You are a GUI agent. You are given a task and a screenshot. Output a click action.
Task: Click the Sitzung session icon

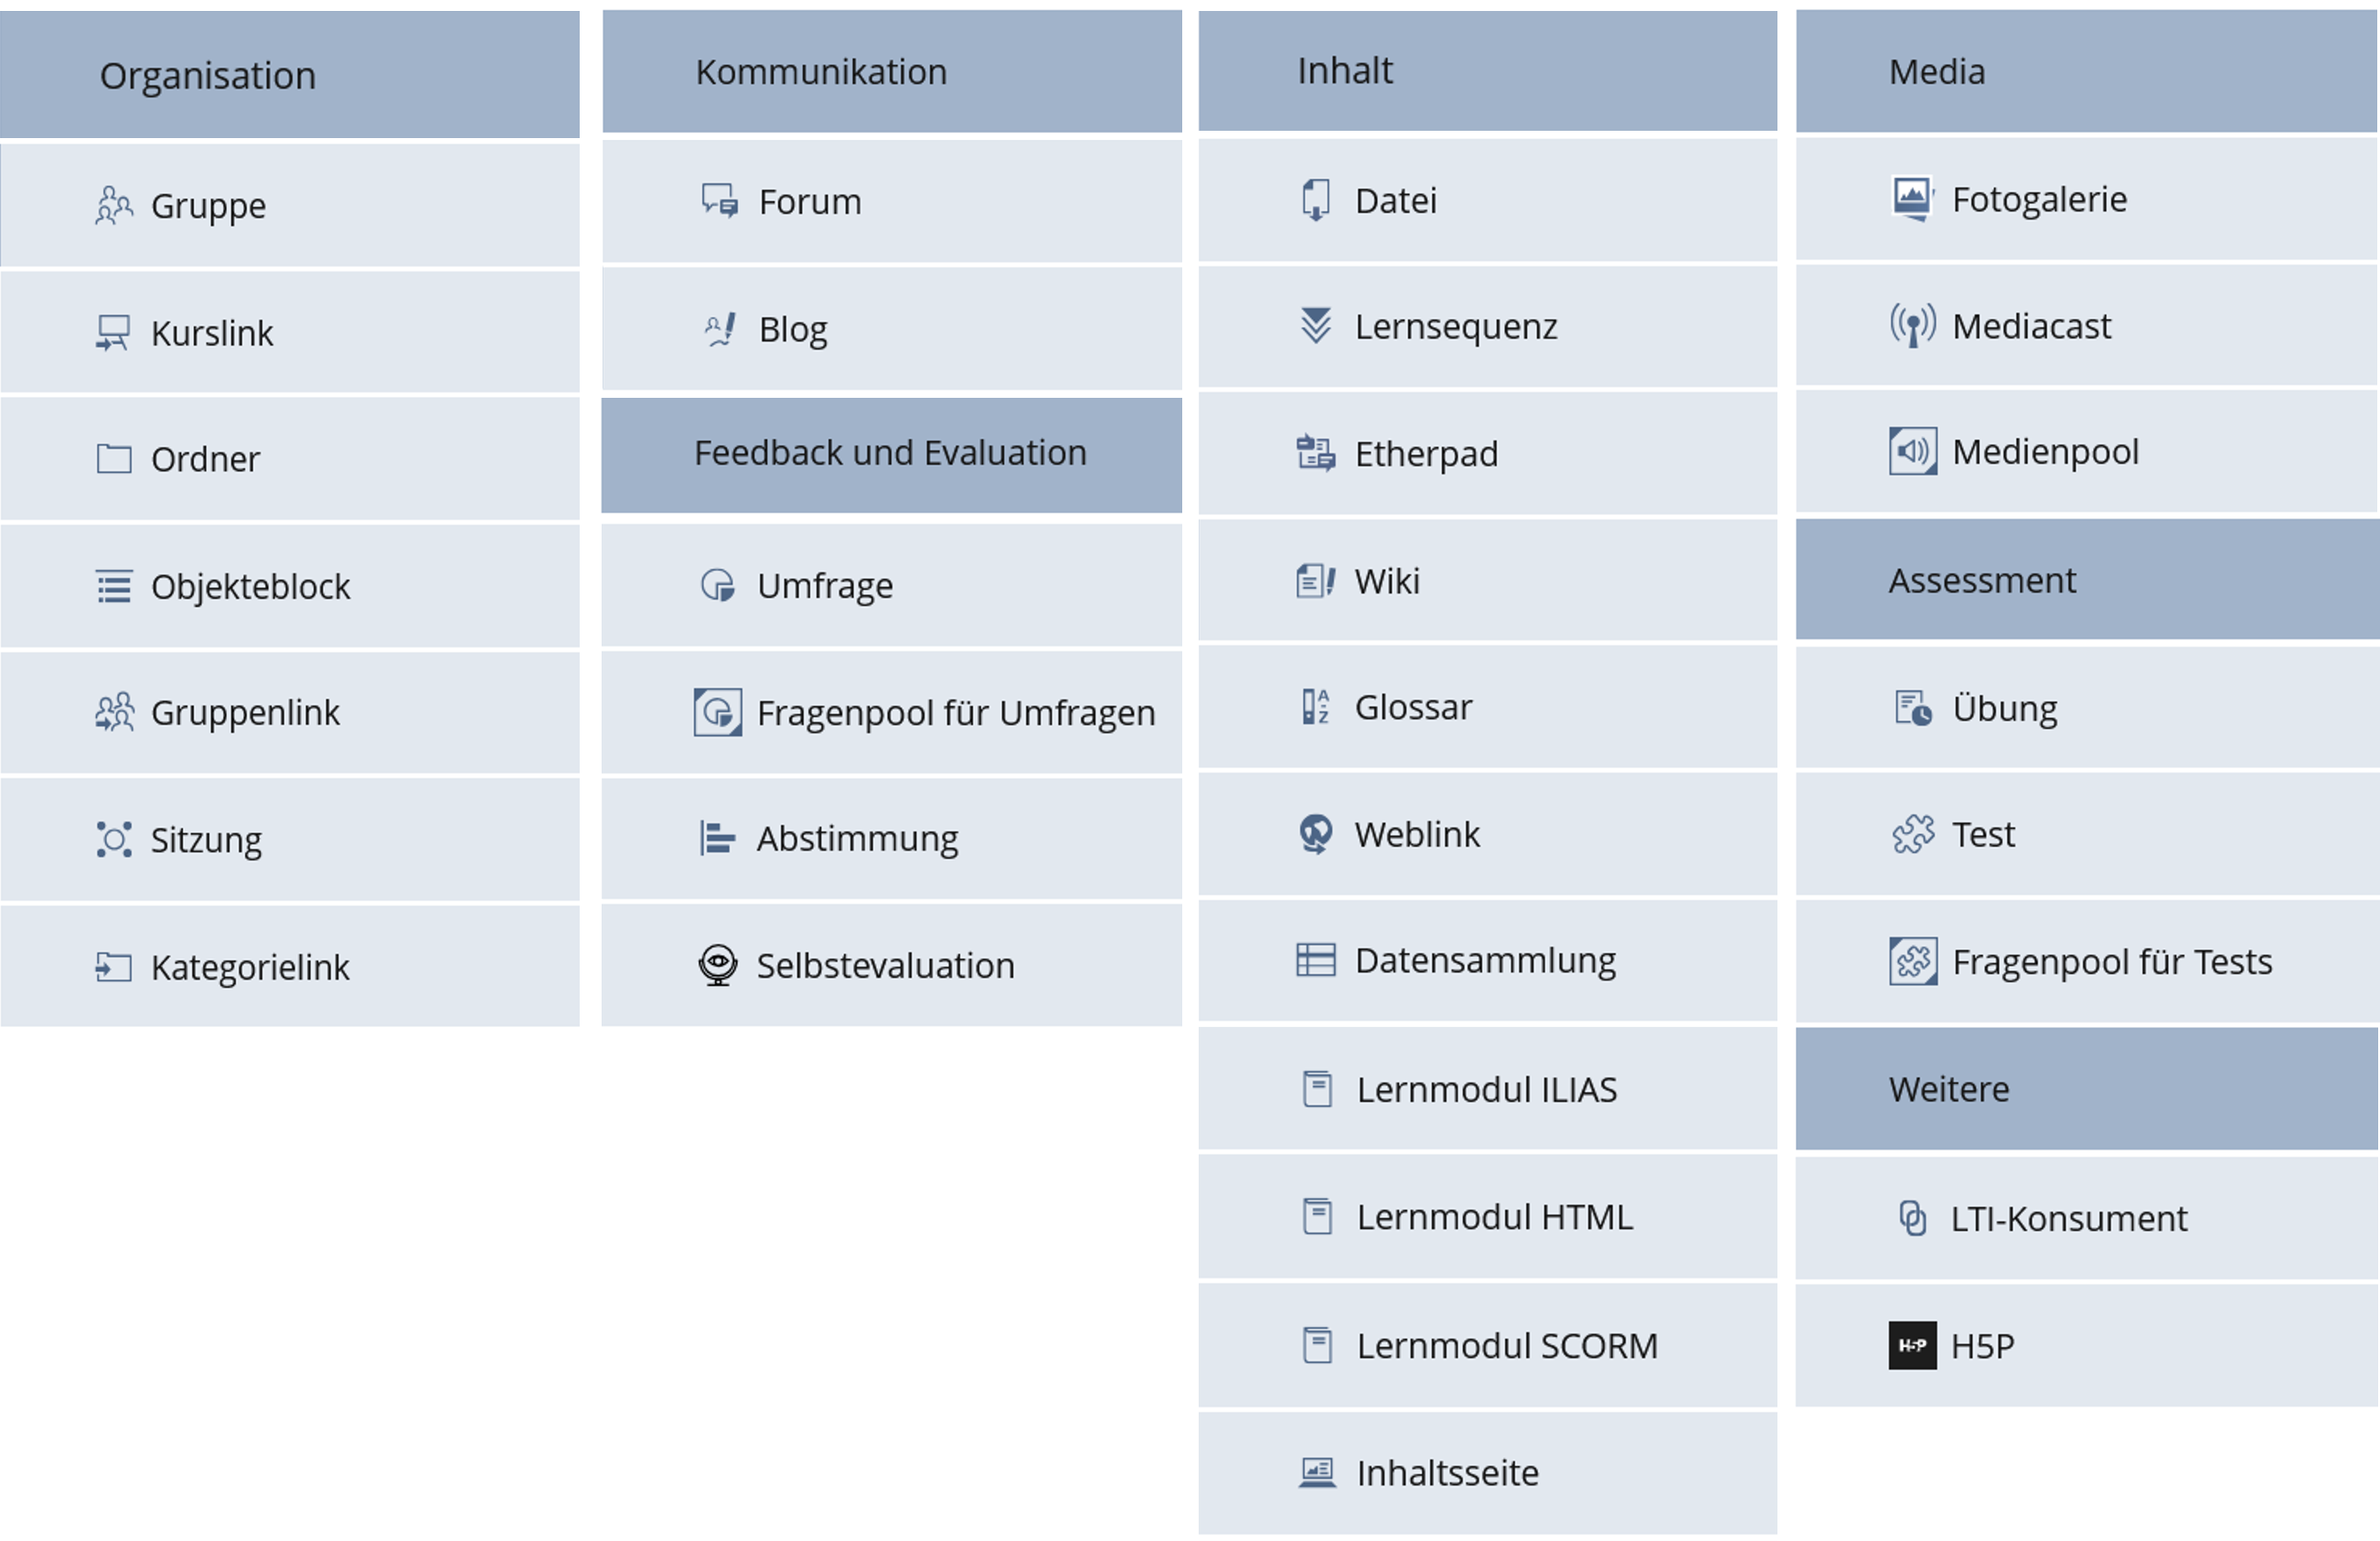(x=114, y=839)
